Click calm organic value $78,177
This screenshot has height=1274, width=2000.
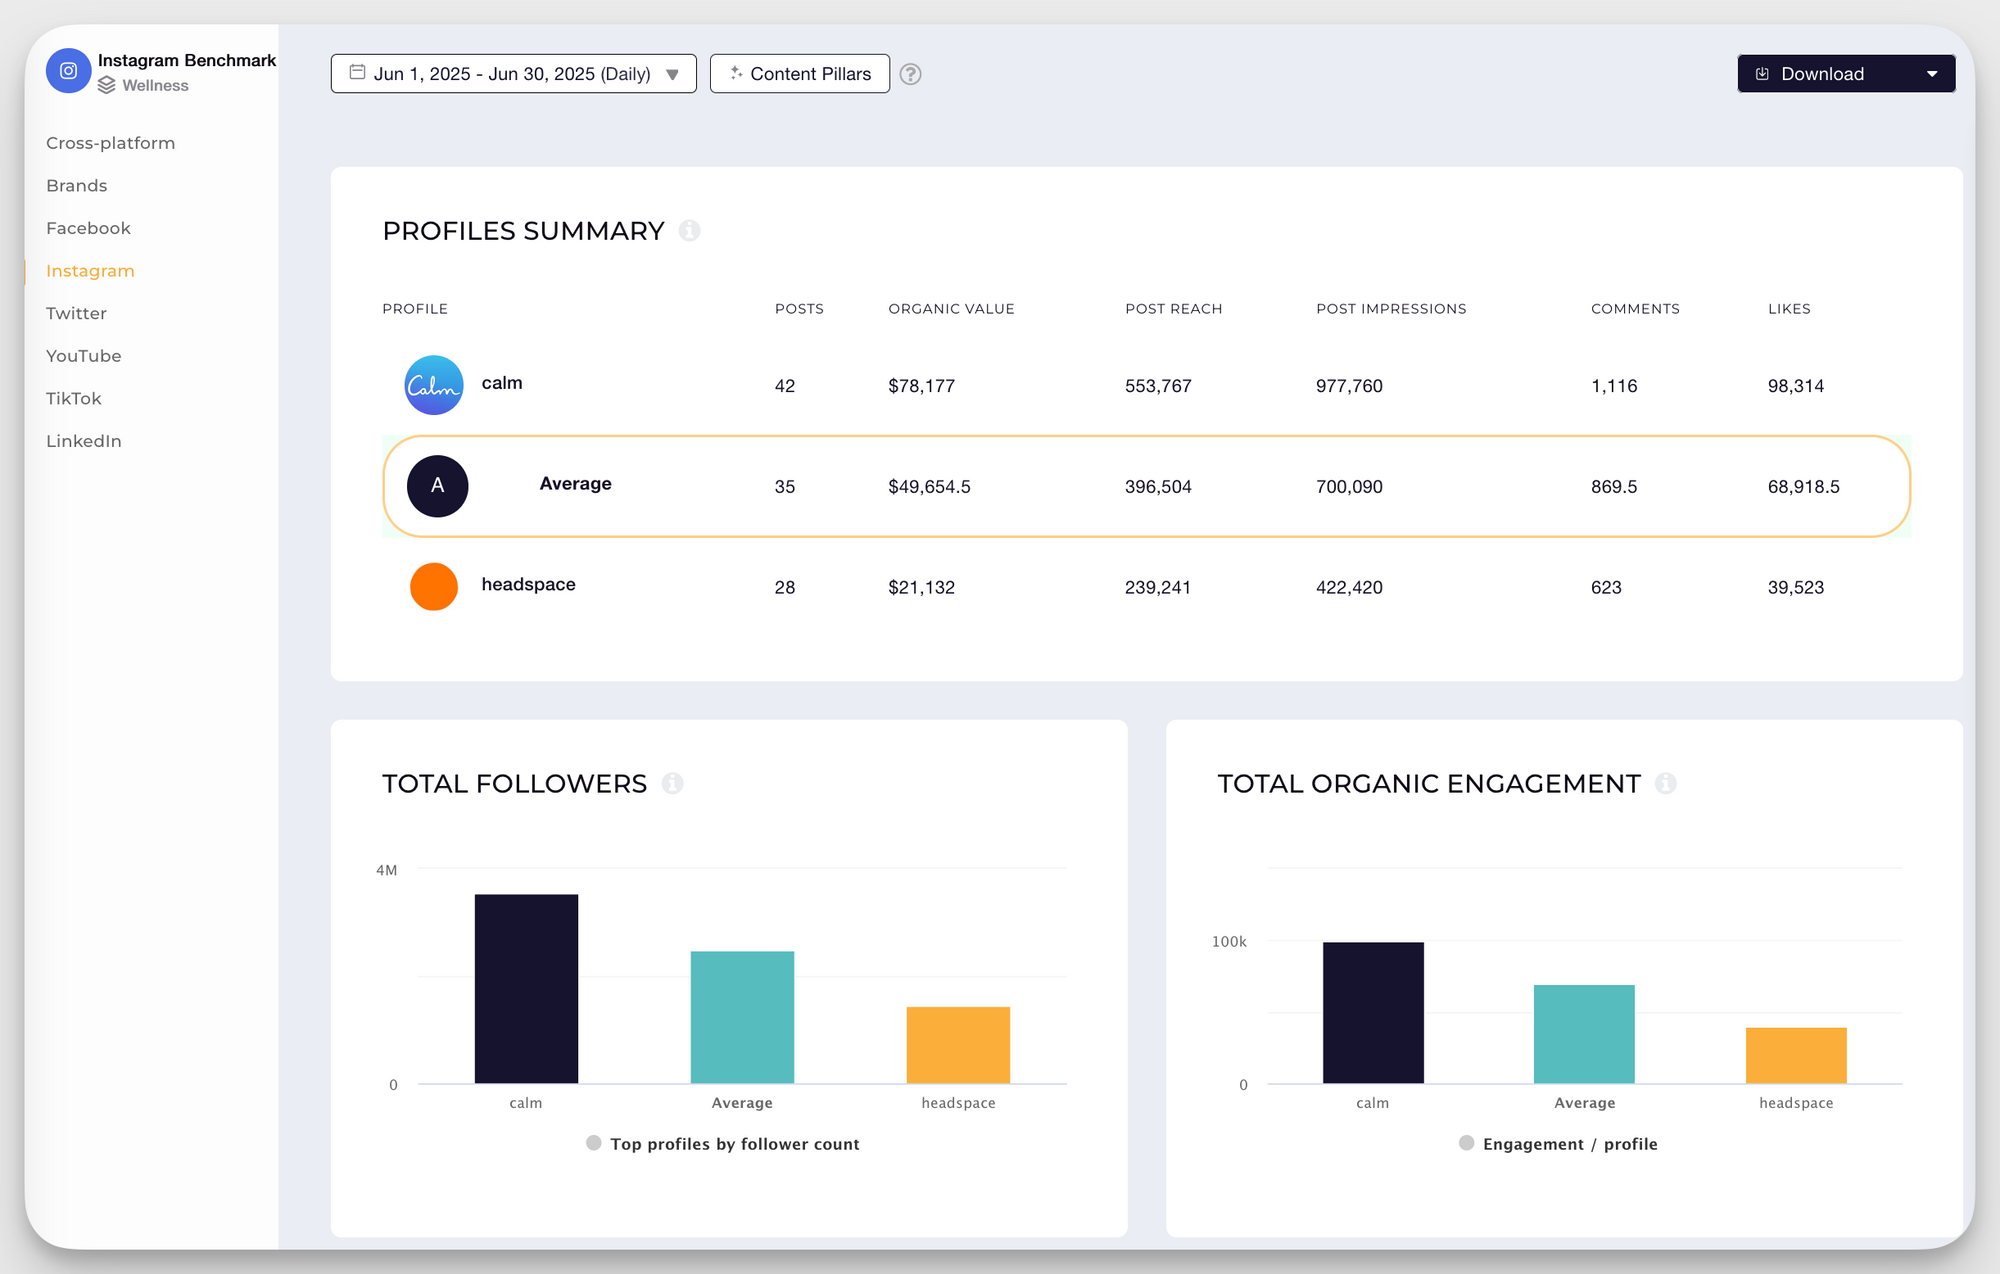[x=921, y=386]
